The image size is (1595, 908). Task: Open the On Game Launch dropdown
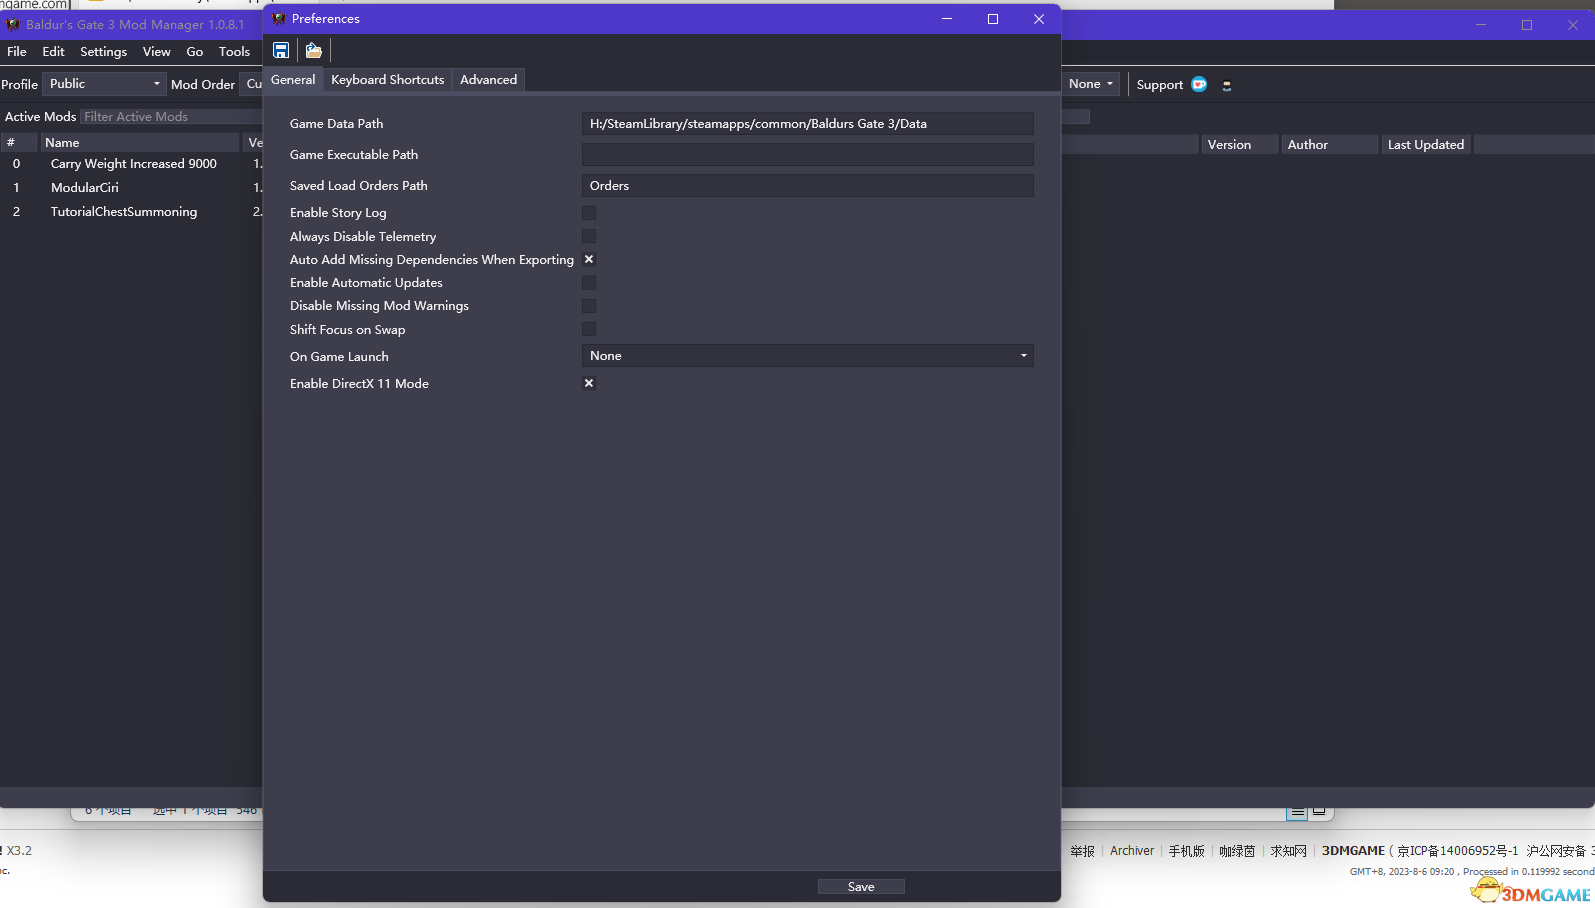[807, 356]
